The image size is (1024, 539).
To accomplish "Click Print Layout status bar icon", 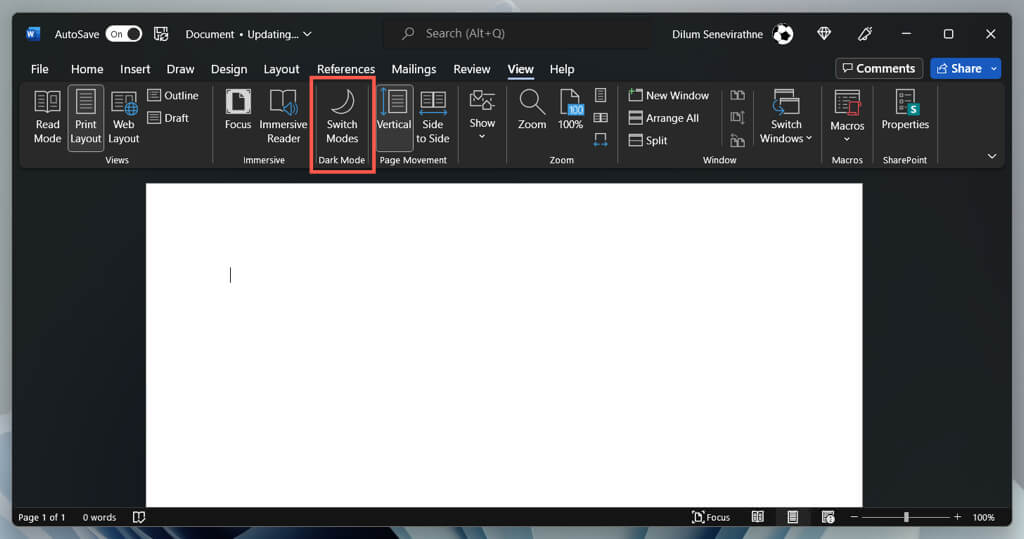I will [793, 517].
